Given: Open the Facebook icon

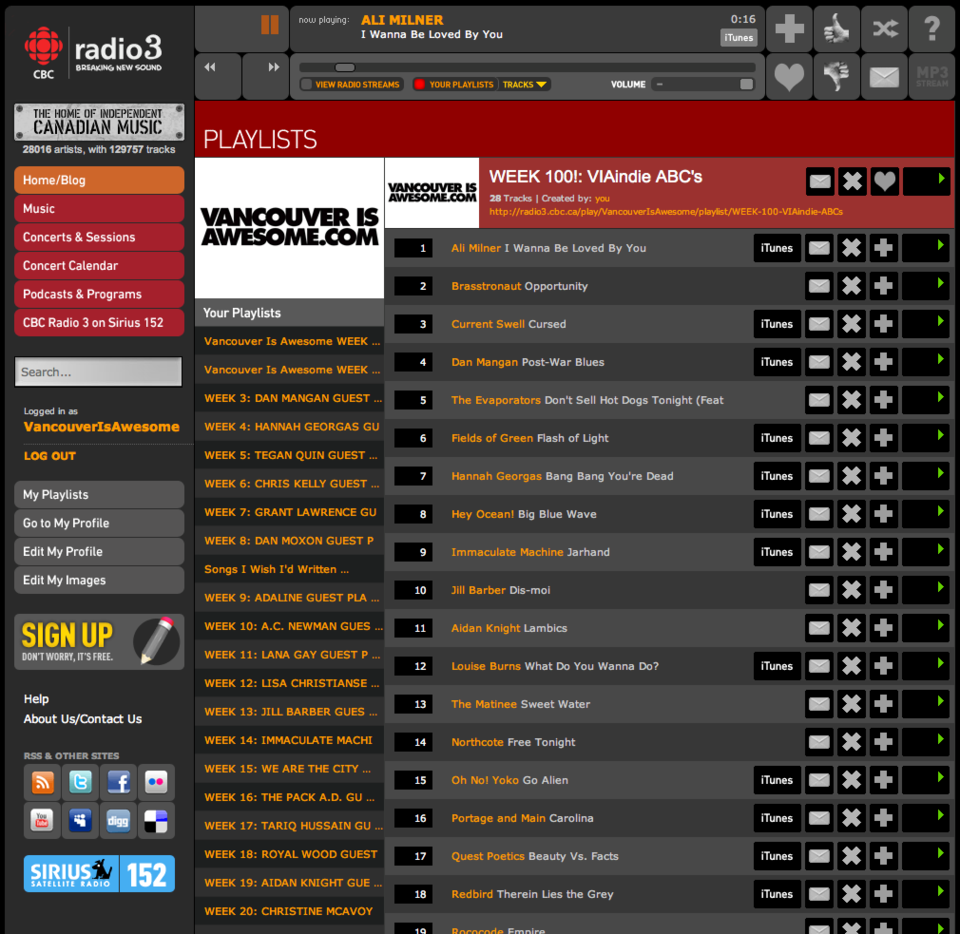Looking at the screenshot, I should point(118,782).
